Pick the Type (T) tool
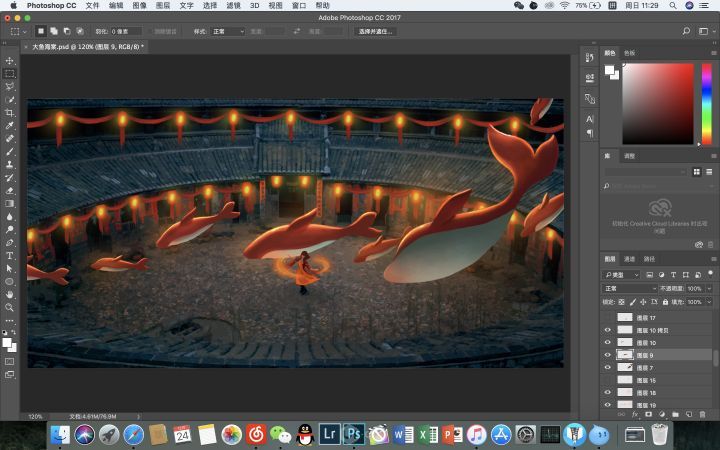Viewport: 720px width, 450px height. 10,255
